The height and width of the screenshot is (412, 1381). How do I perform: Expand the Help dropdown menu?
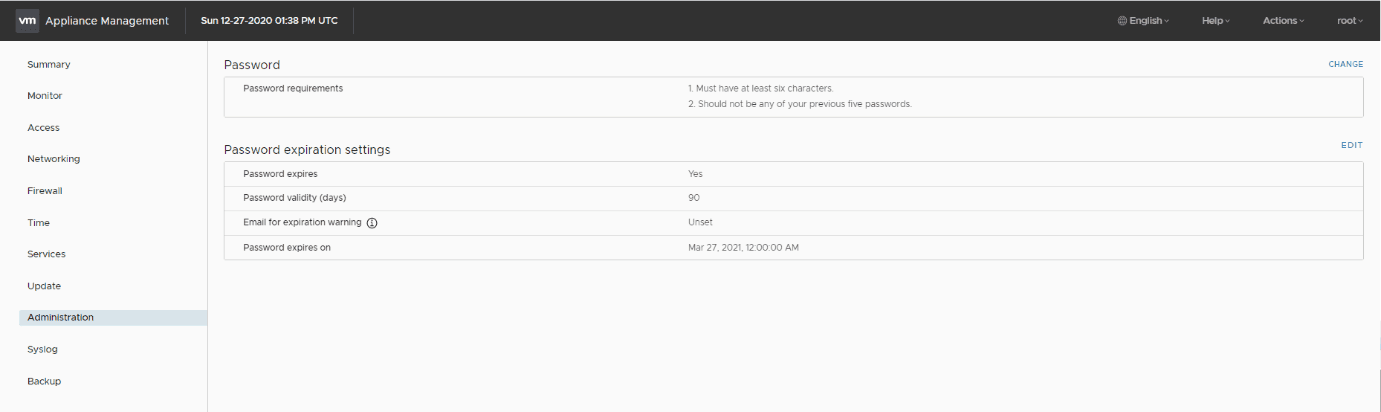(x=1215, y=21)
